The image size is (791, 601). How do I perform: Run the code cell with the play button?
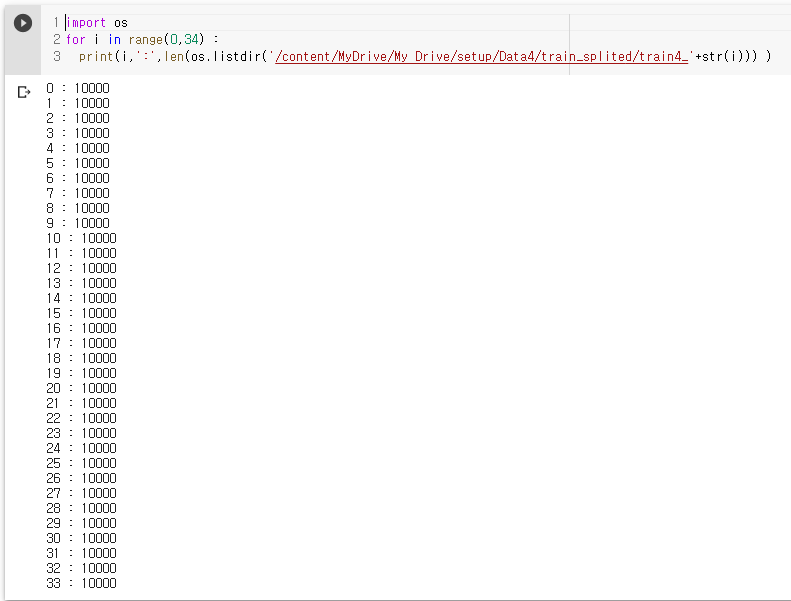tap(23, 23)
